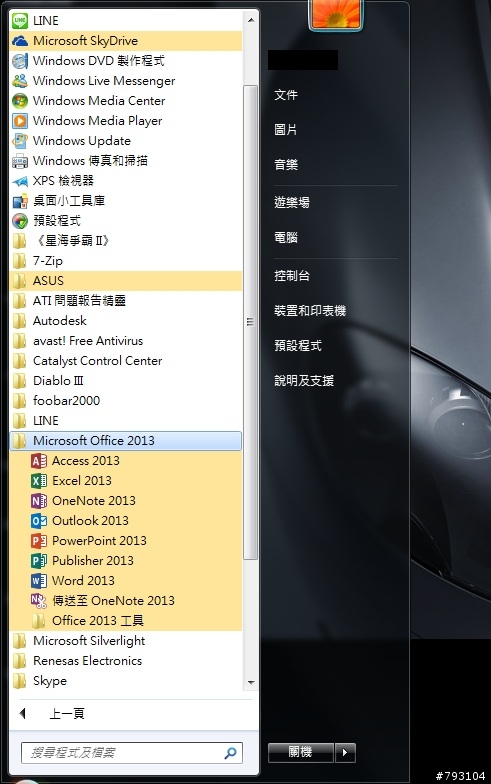Launch Publisher 2013 icon
The height and width of the screenshot is (784, 491).
pos(38,560)
